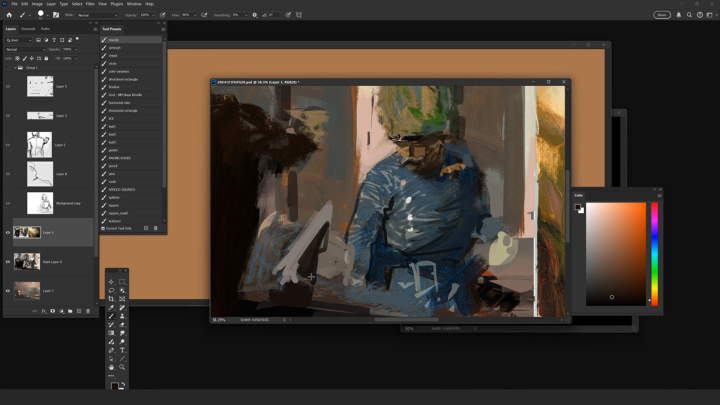This screenshot has width=720, height=405.
Task: Select the Hand tool
Action: (111, 367)
